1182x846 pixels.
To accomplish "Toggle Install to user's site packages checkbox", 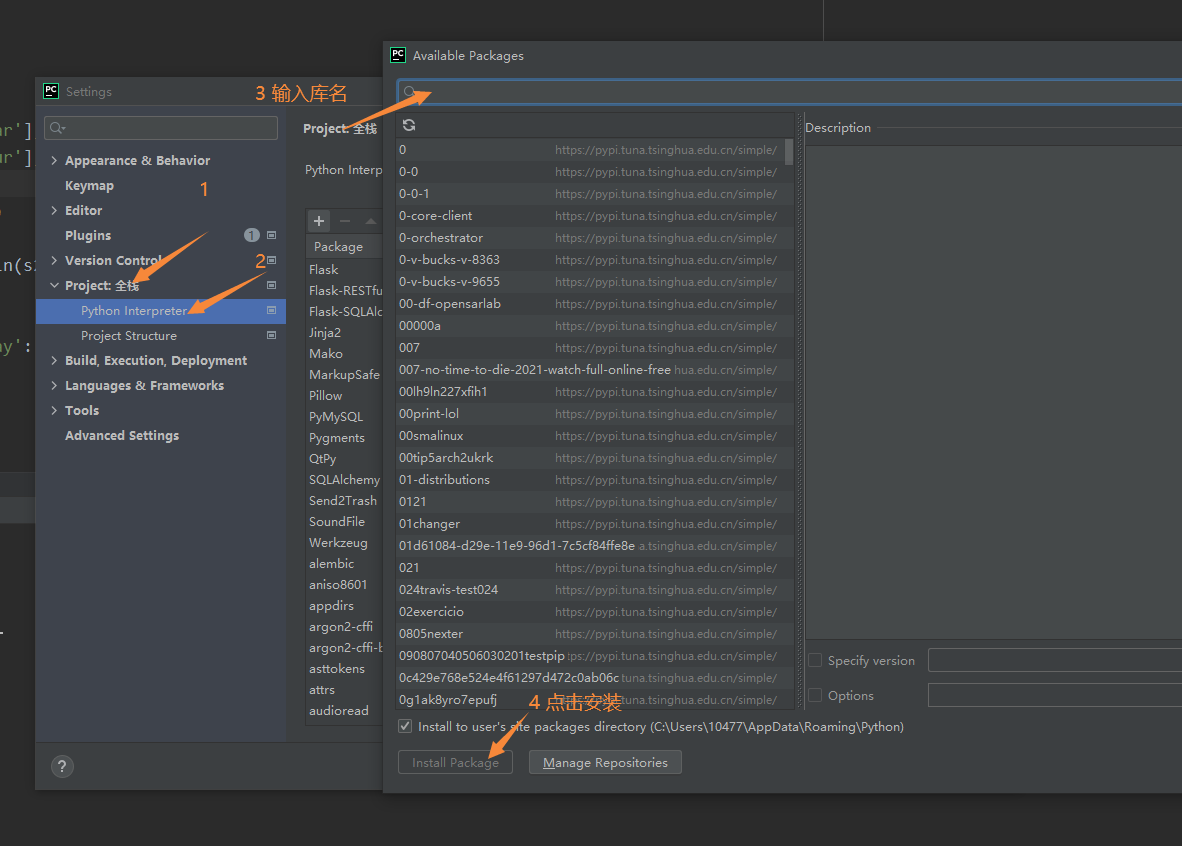I will click(x=406, y=726).
